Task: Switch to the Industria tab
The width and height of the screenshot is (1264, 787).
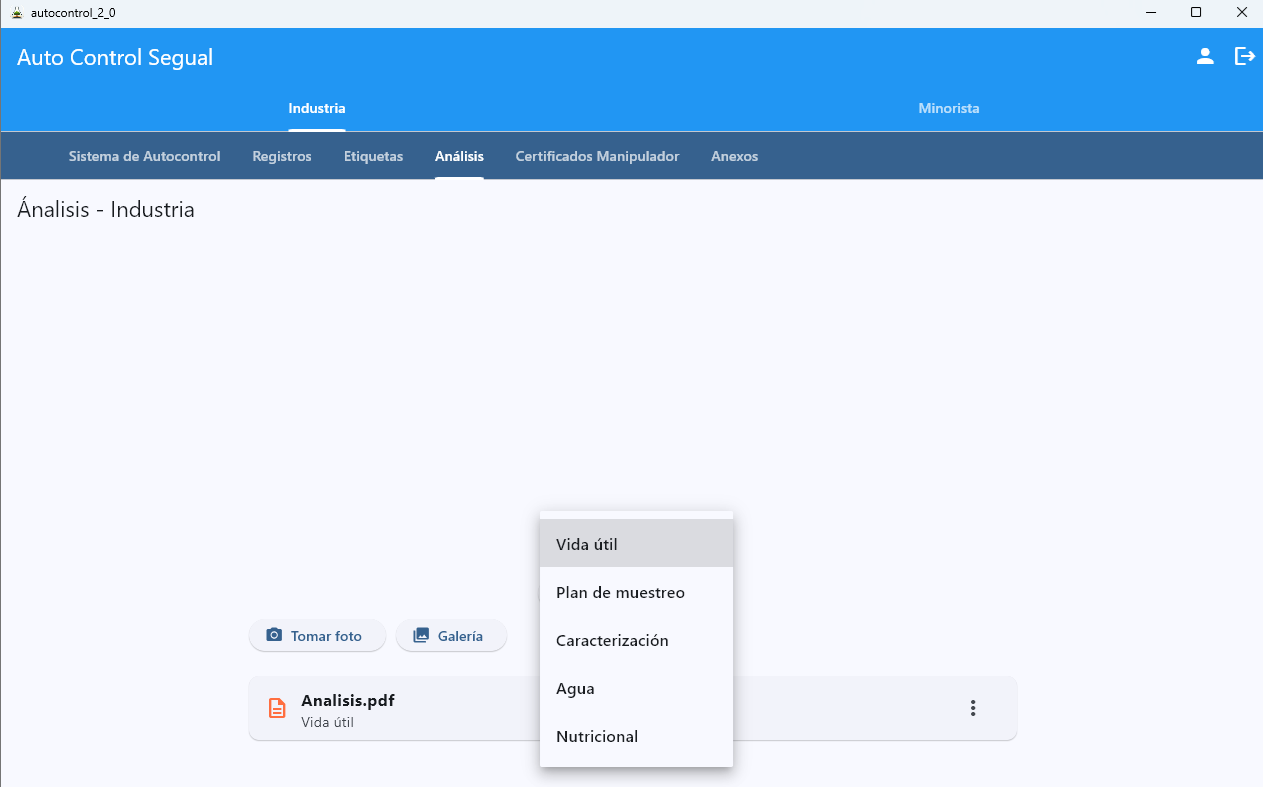Action: coord(317,108)
